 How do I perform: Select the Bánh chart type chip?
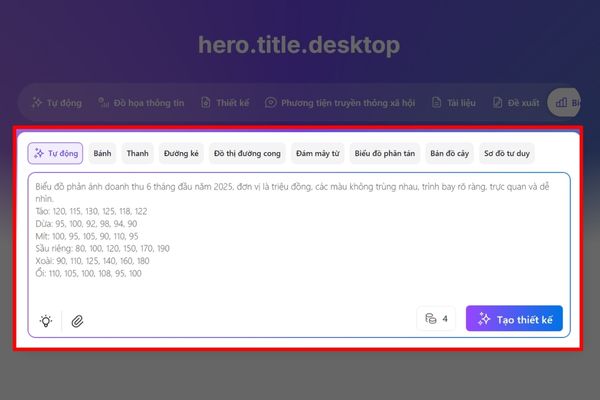pyautogui.click(x=102, y=153)
